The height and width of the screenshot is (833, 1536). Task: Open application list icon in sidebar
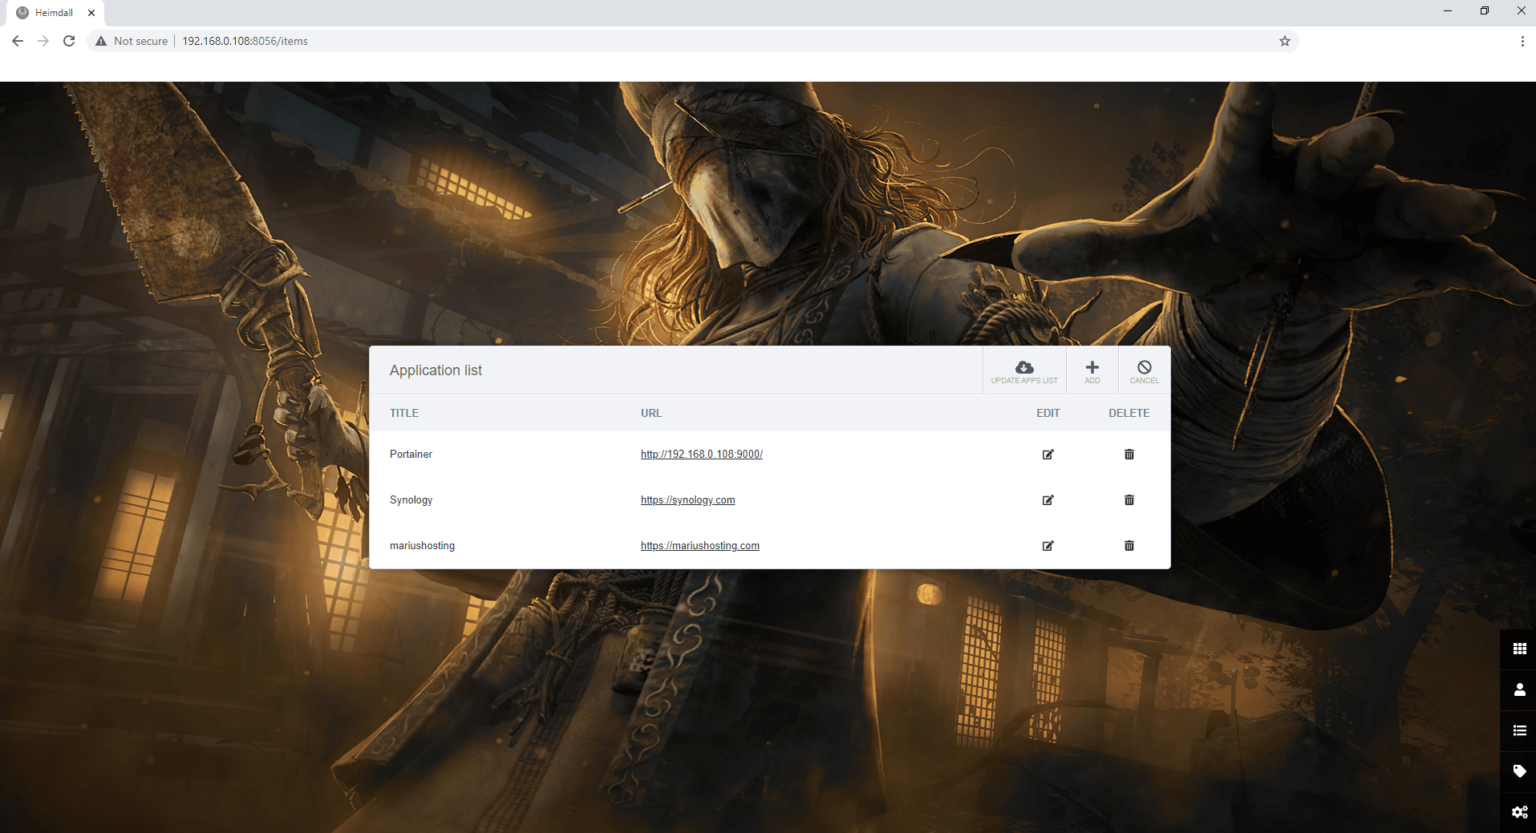(1519, 731)
